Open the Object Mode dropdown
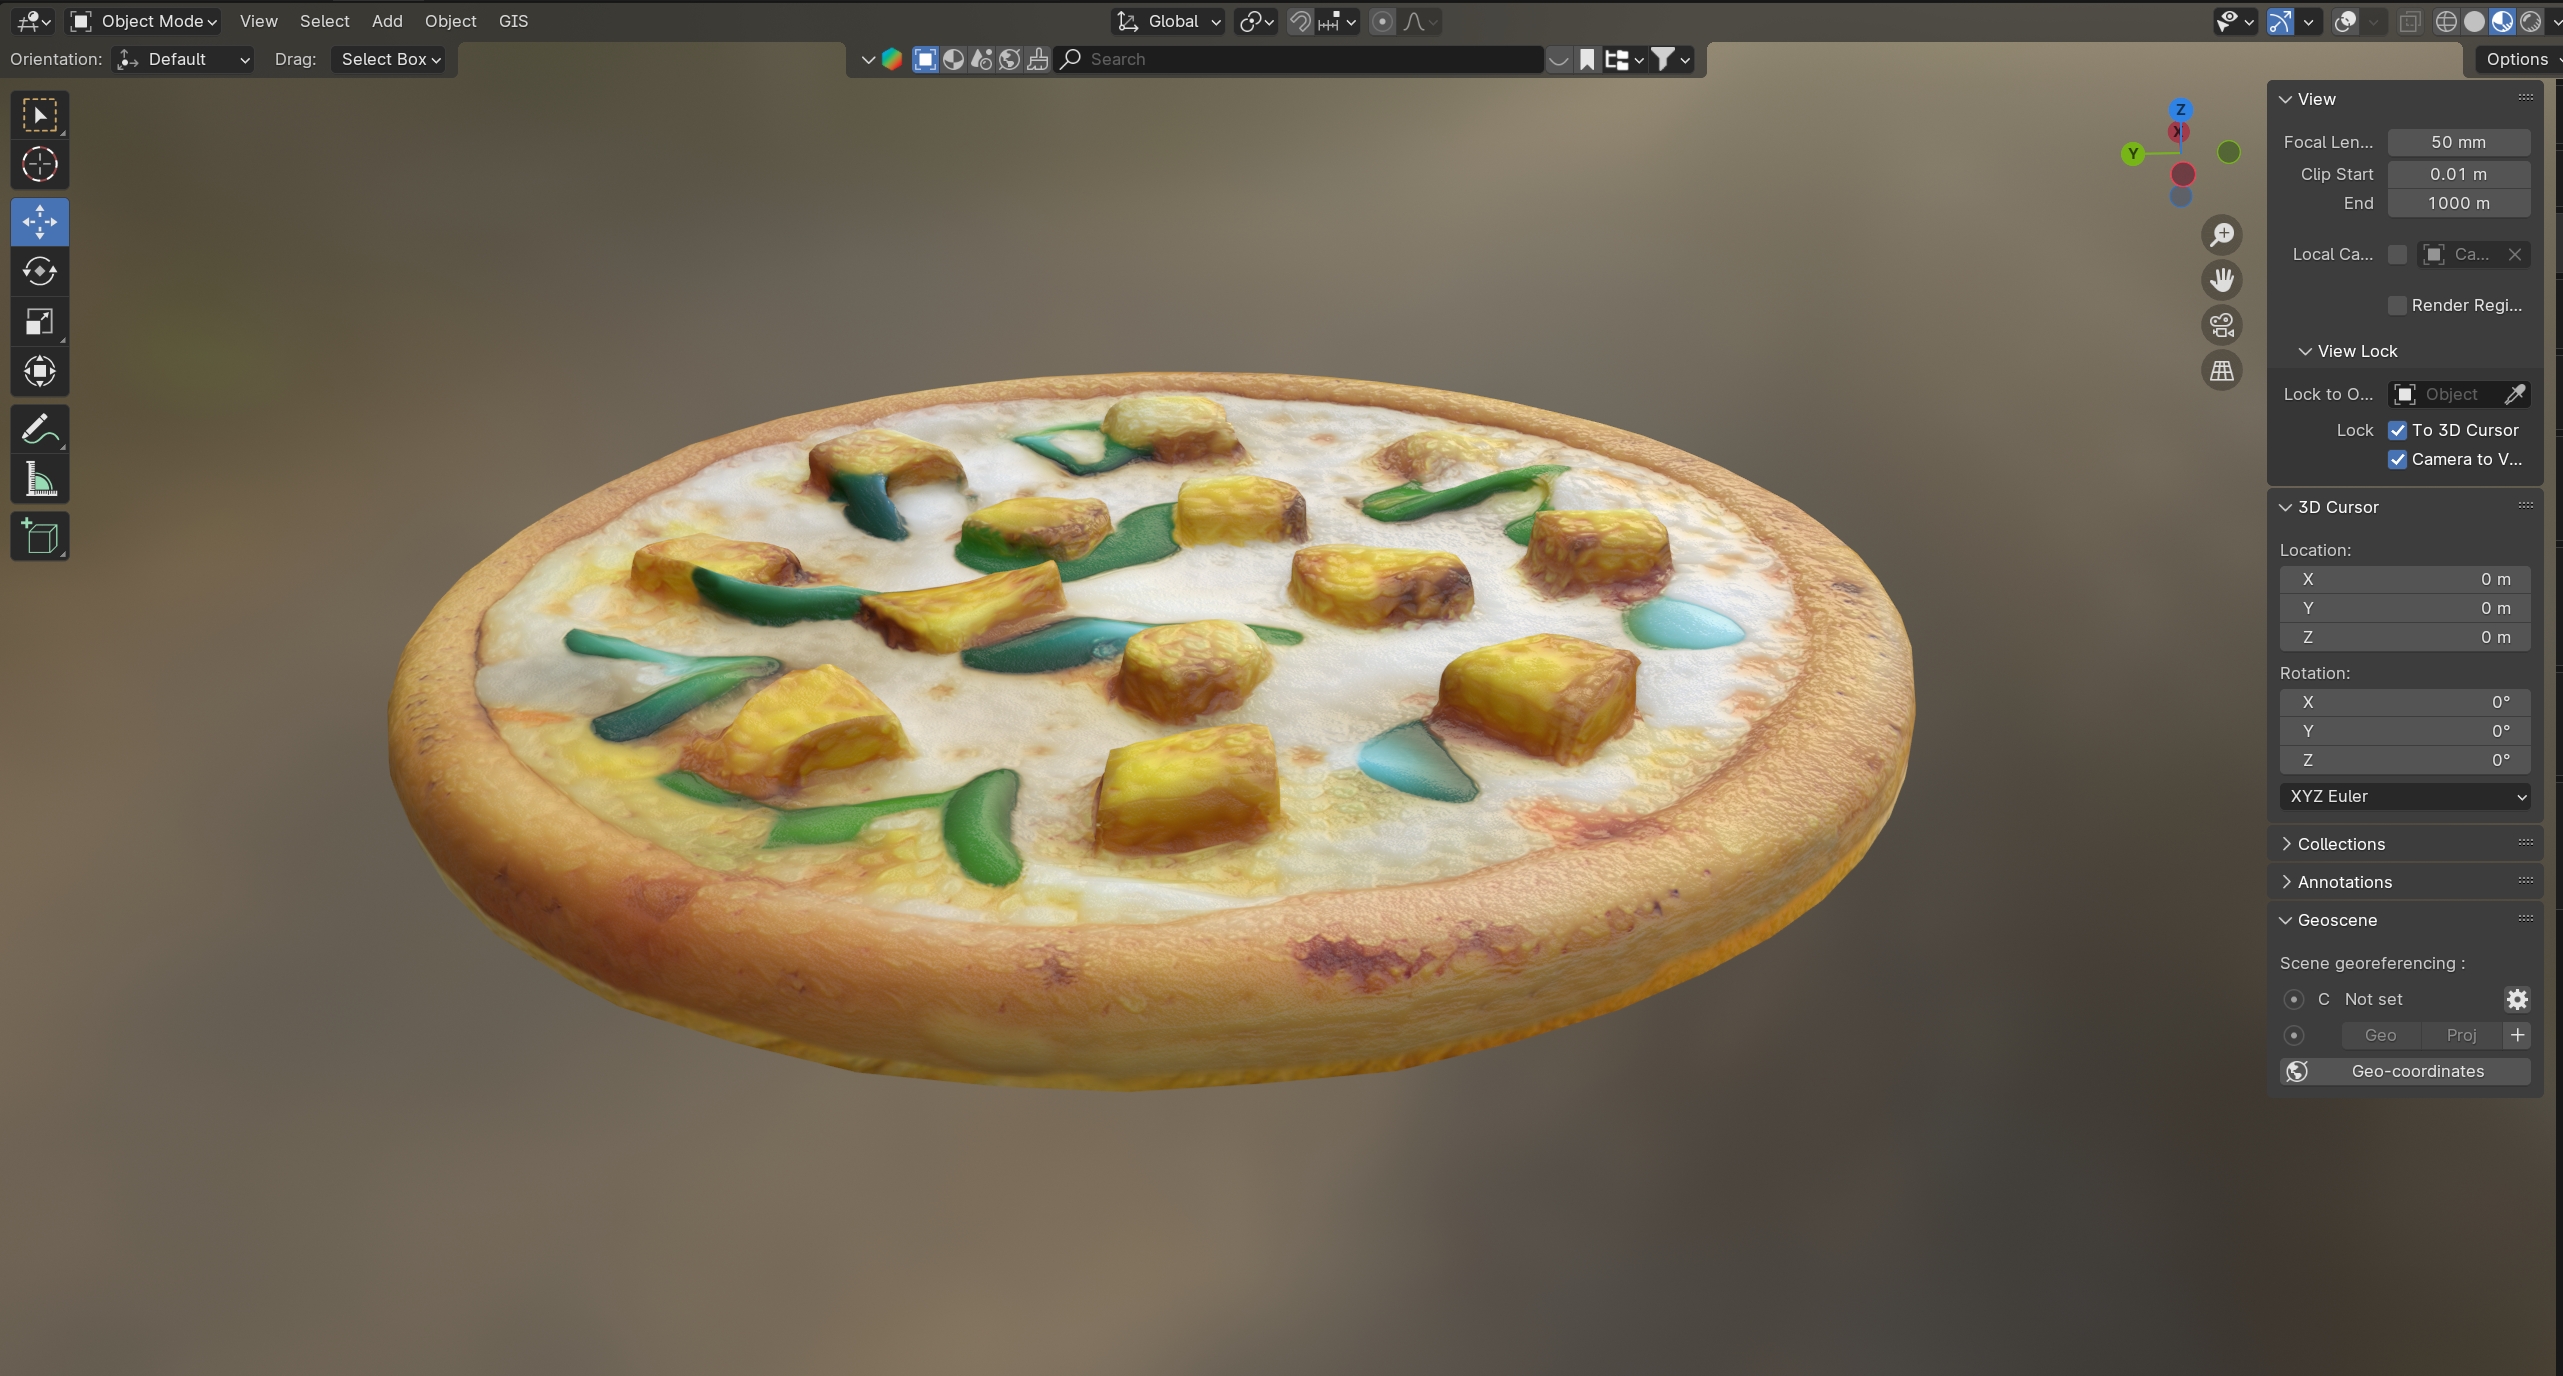This screenshot has height=1376, width=2563. pos(145,21)
